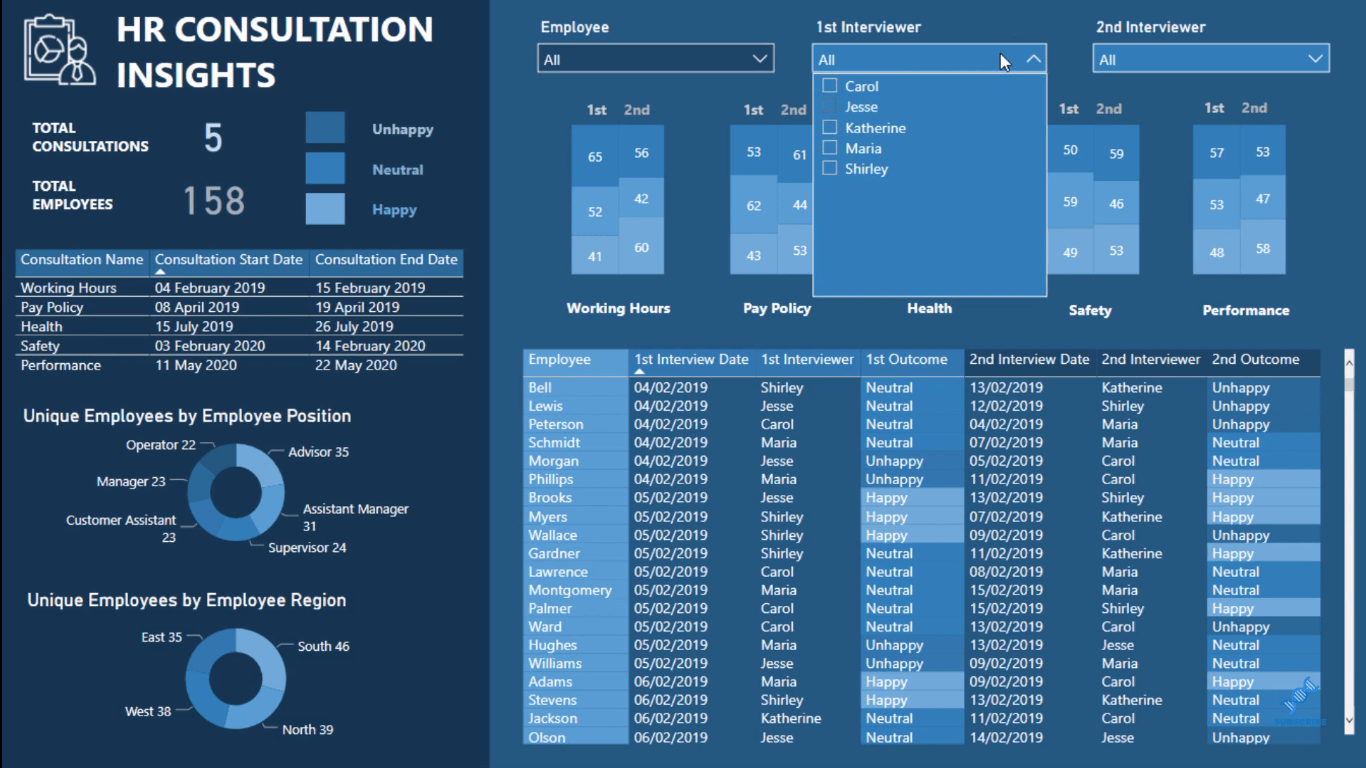Enable the Maria checkbox
Viewport: 1366px width, 768px height.
pyautogui.click(x=829, y=148)
